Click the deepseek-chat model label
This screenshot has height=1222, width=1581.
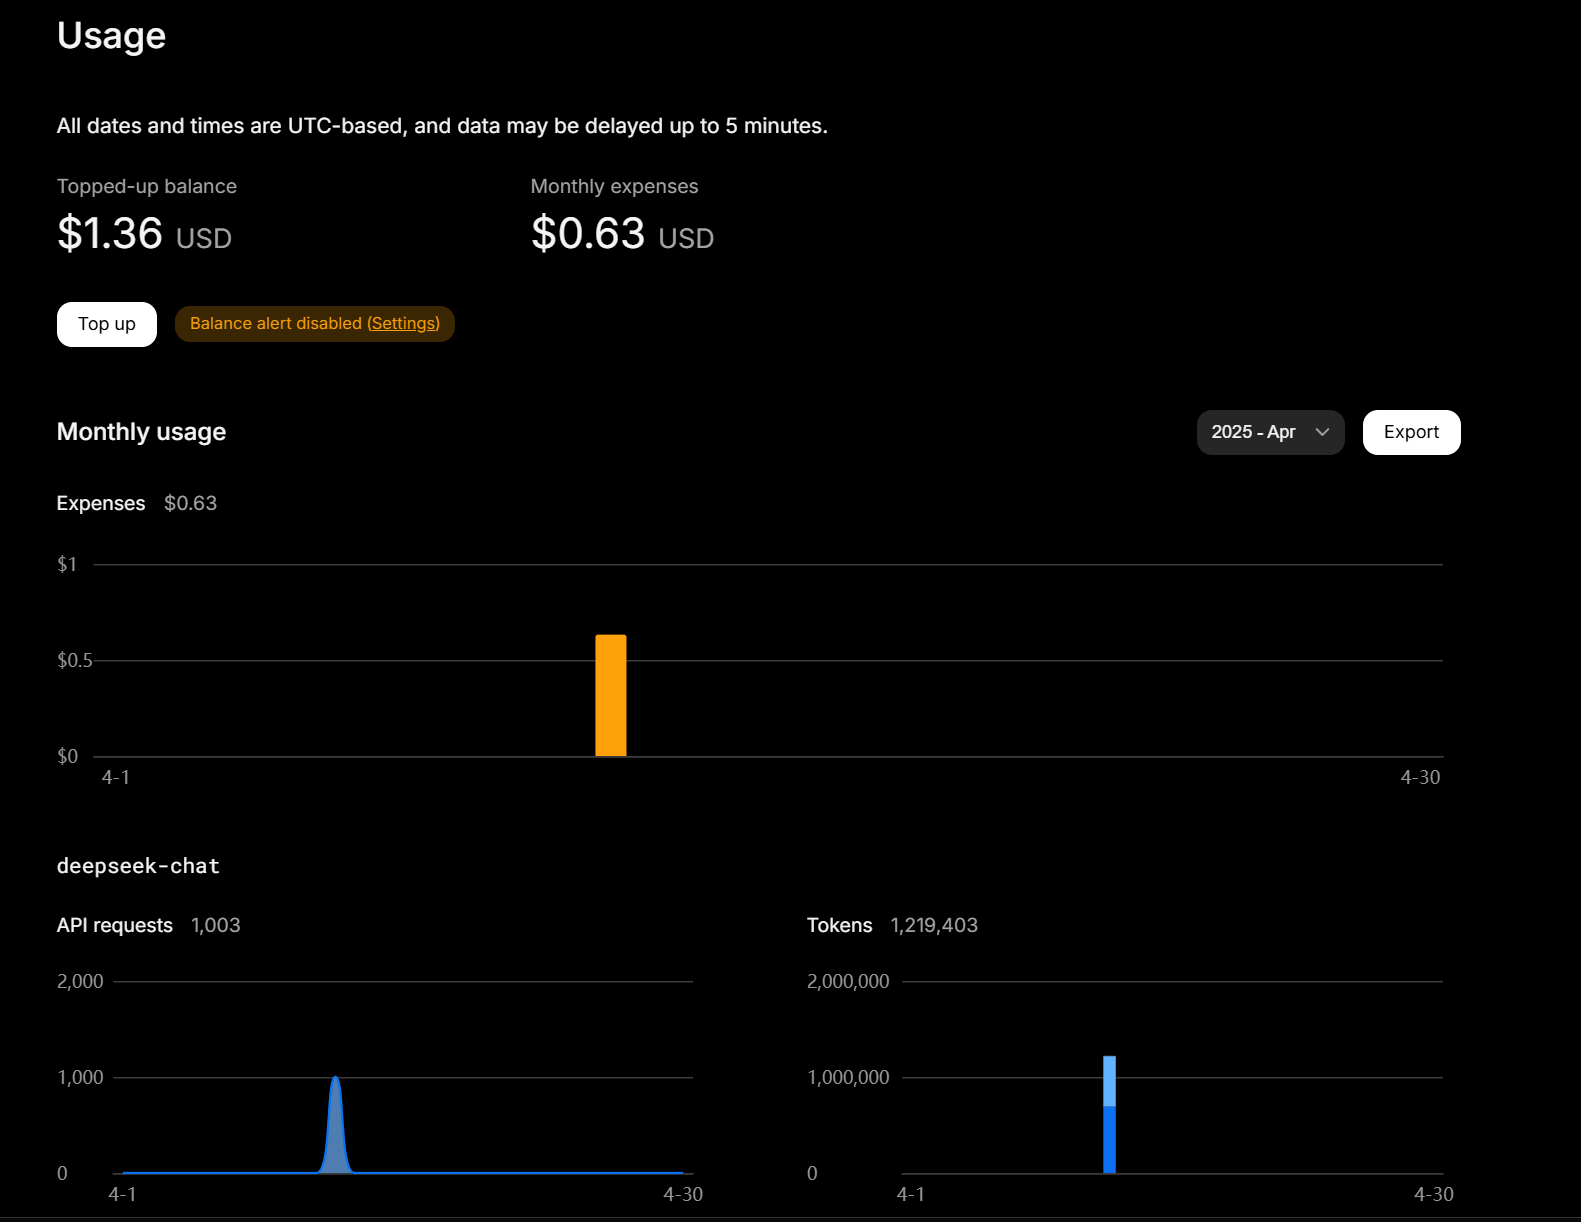click(138, 866)
